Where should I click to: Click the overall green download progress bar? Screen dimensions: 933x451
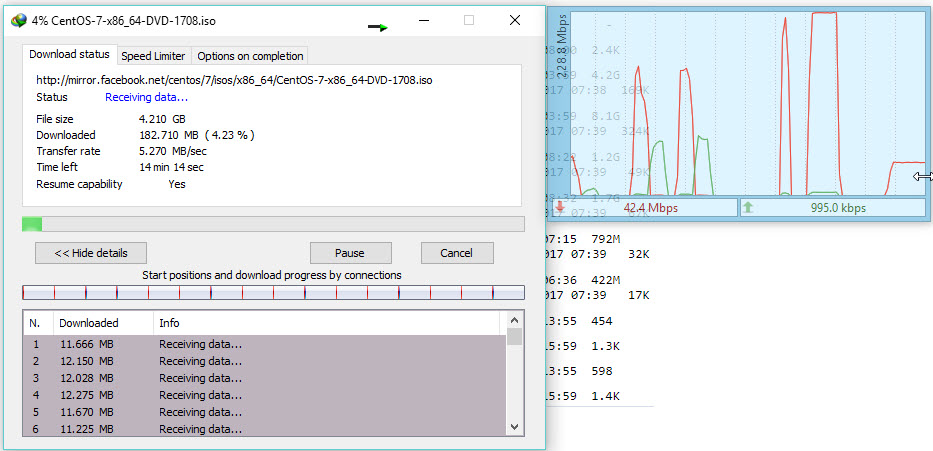pyautogui.click(x=273, y=224)
